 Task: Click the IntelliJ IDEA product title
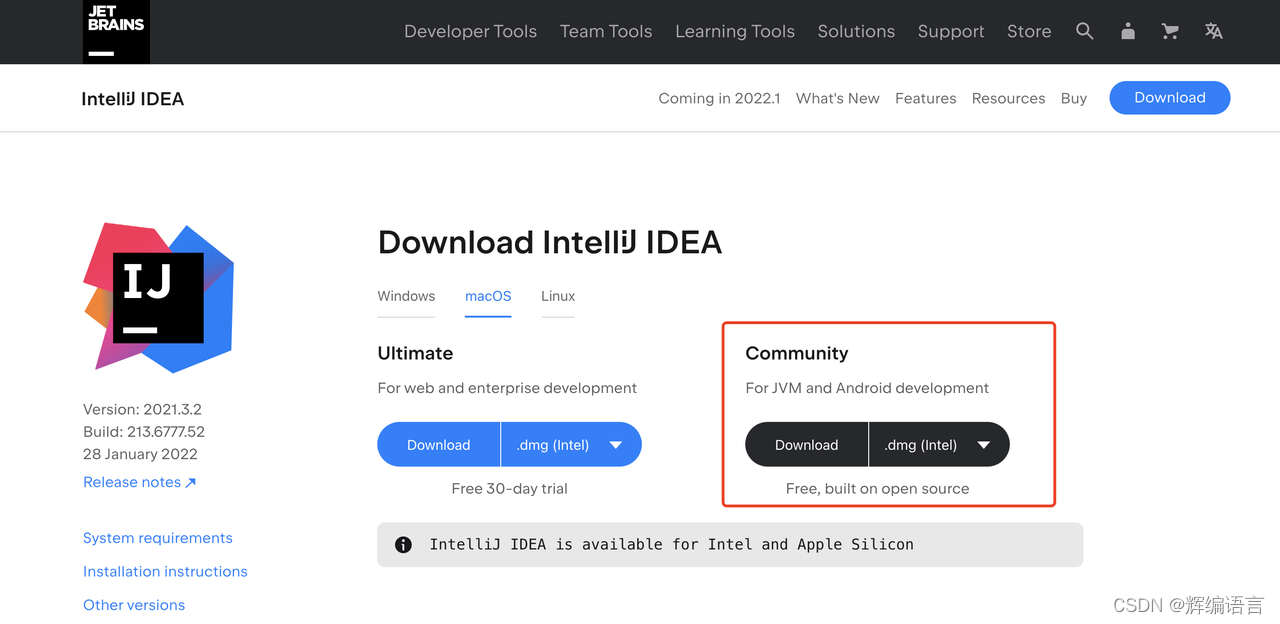(x=133, y=99)
